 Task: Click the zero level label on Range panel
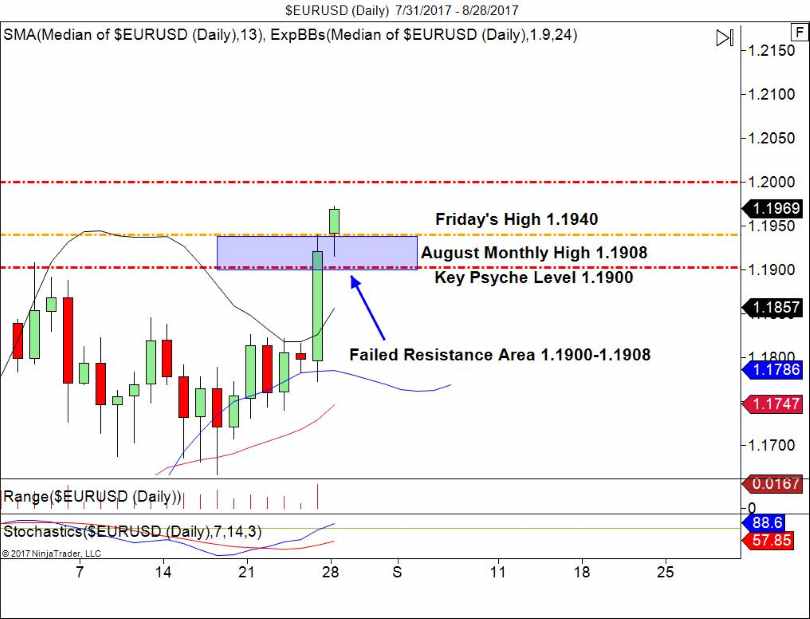click(752, 505)
